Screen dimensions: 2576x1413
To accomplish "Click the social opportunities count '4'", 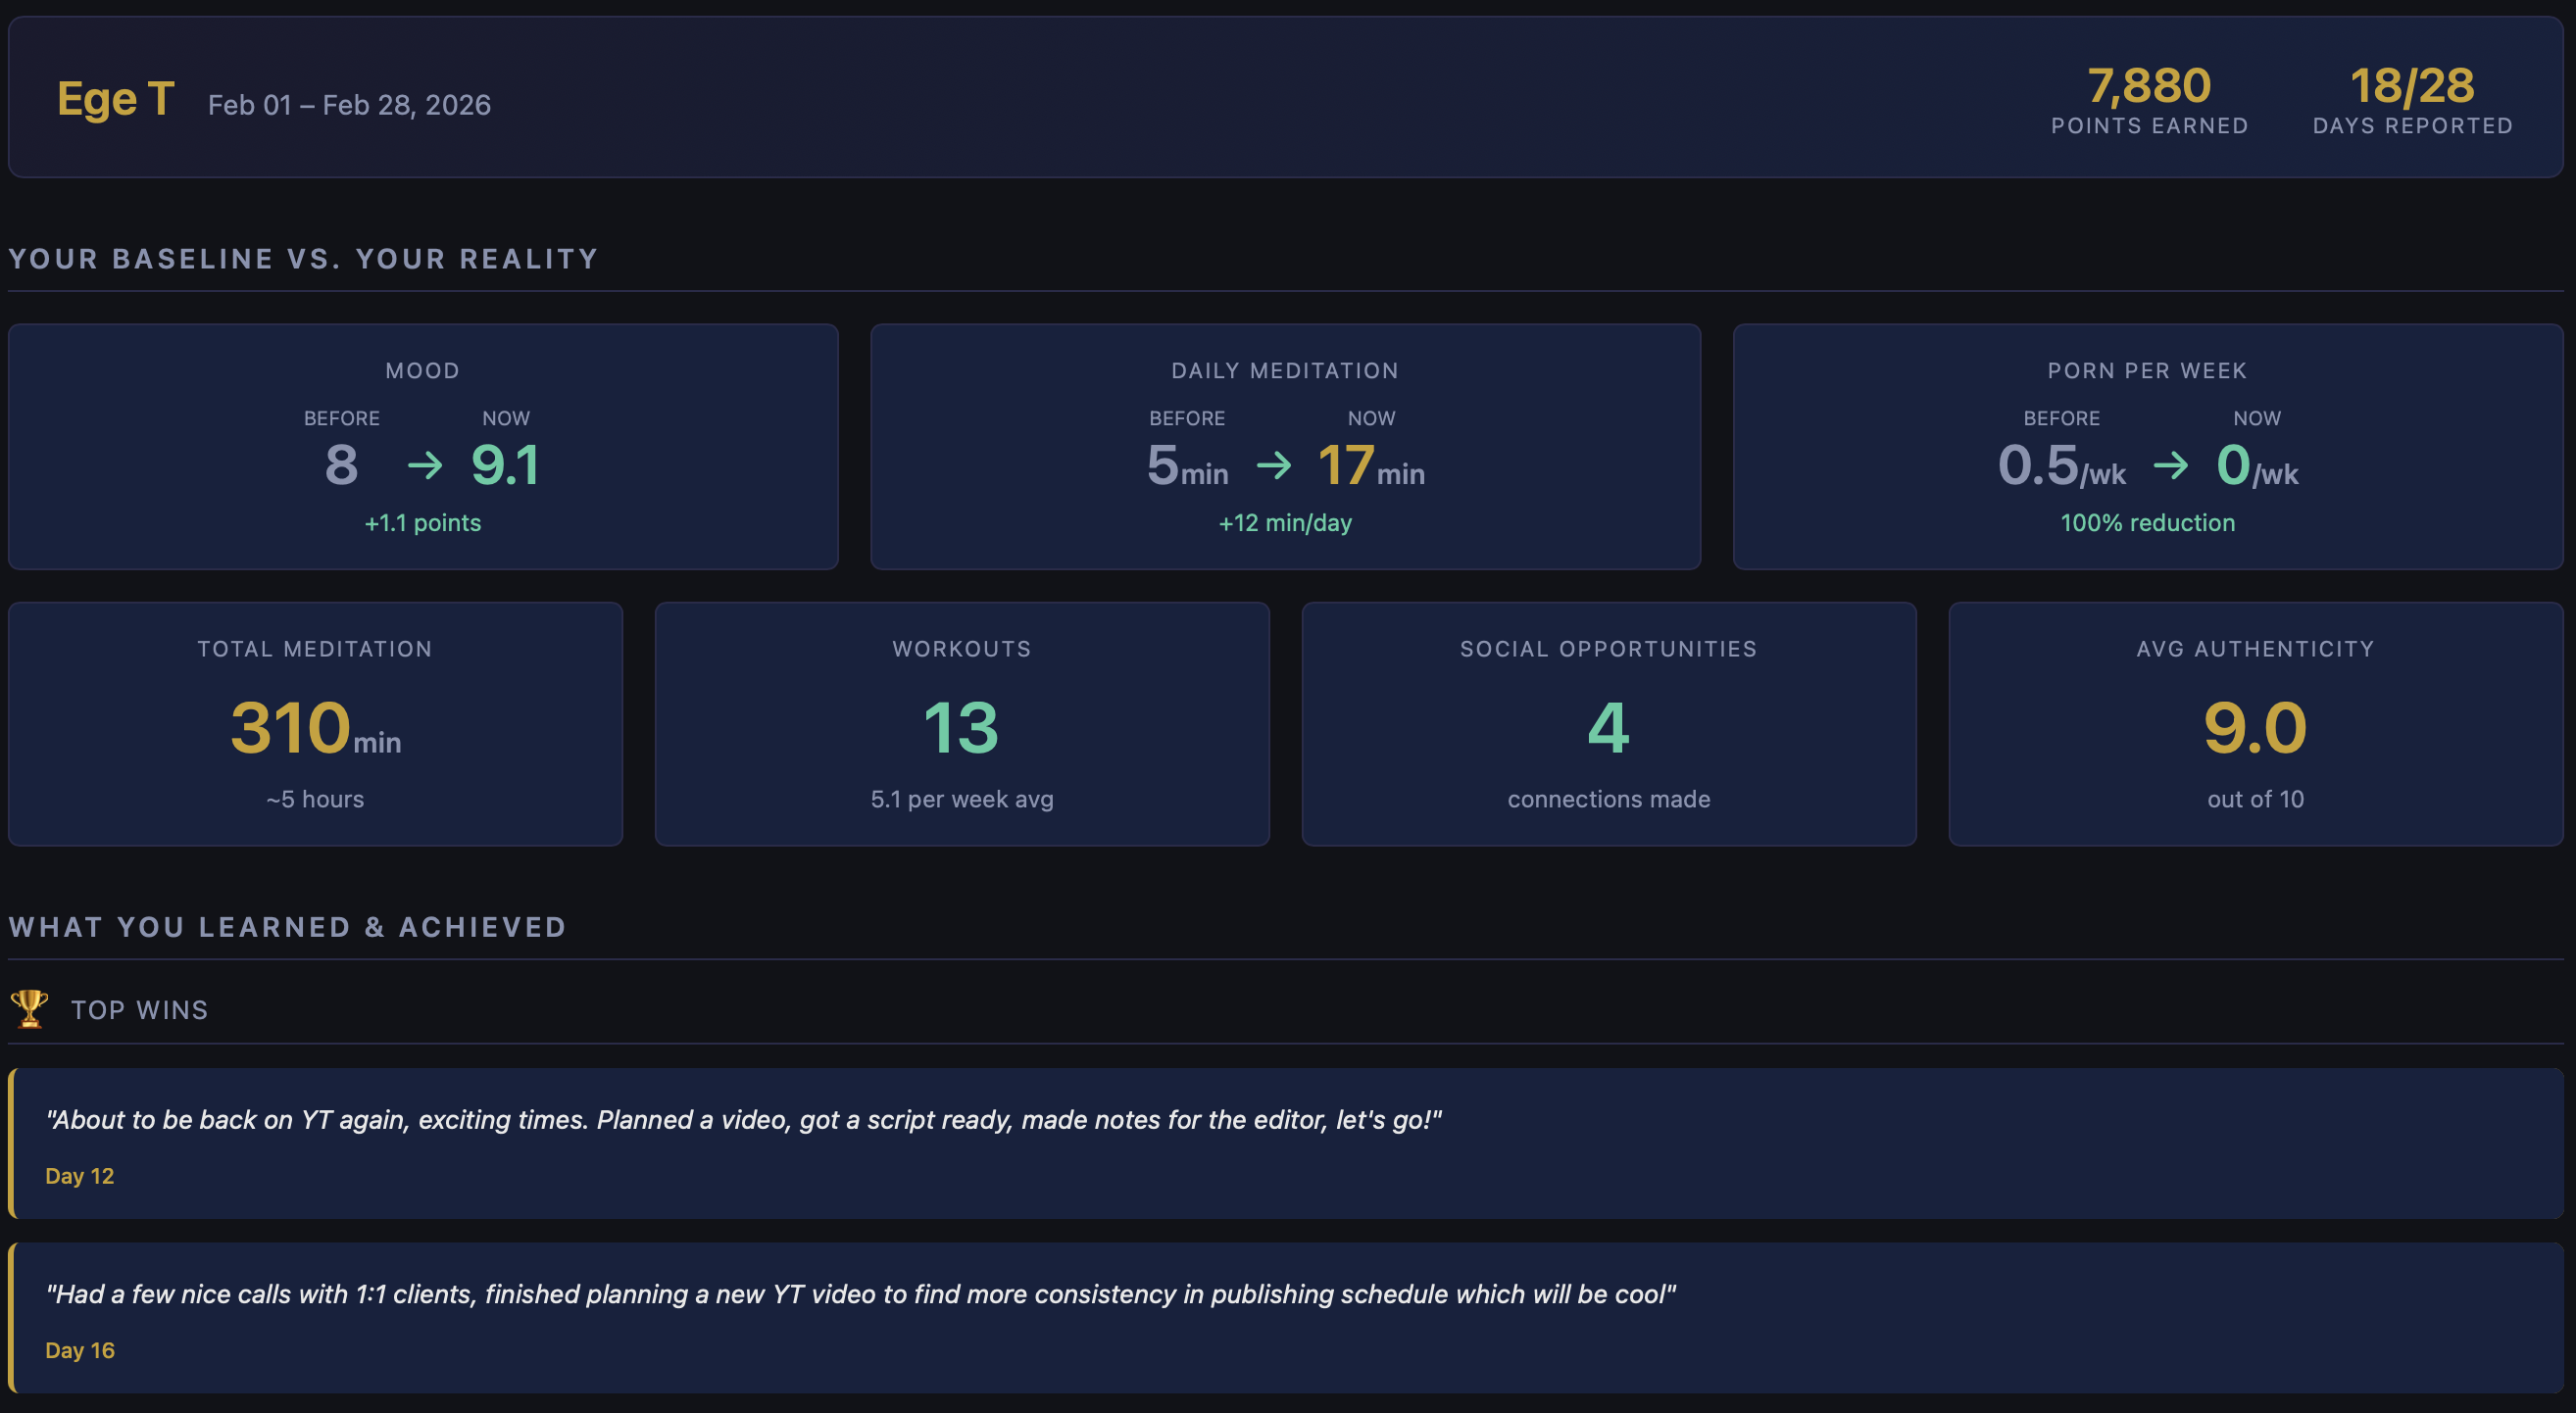I will coord(1608,728).
